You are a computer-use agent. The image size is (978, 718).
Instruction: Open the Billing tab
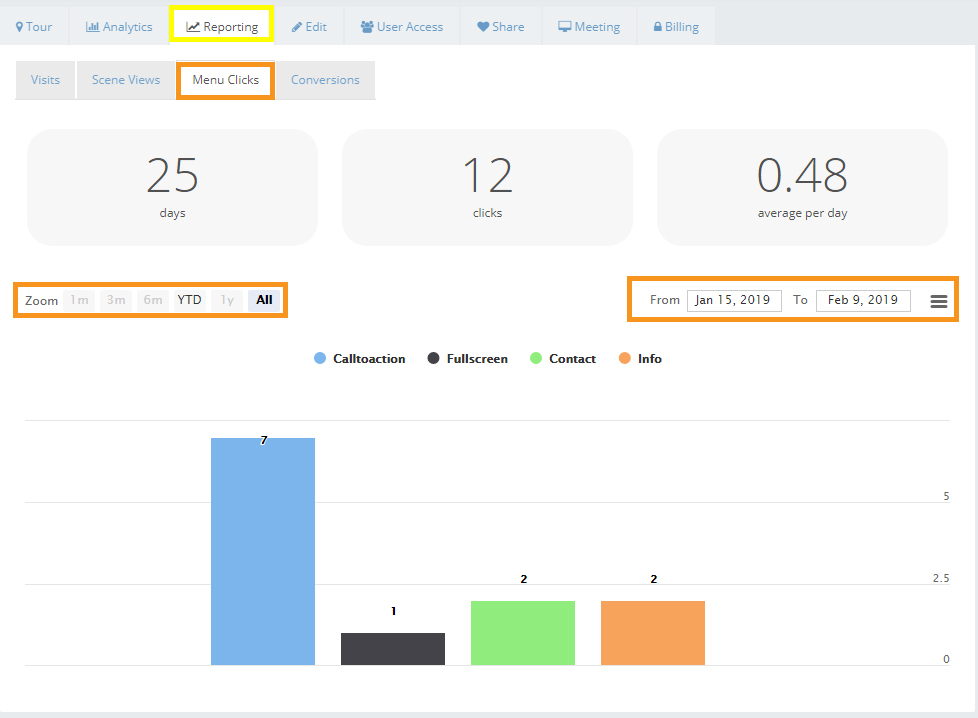676,27
